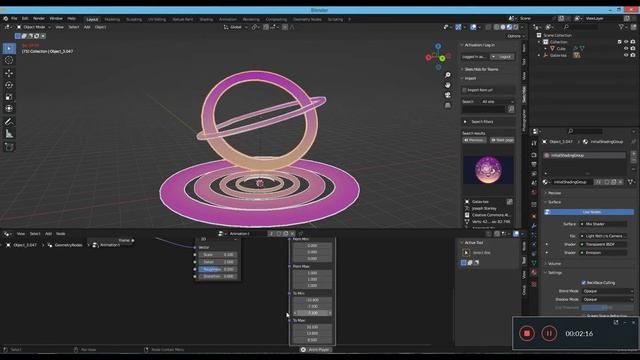Adjust the Clip Threshold slider
Viewport: 640px width, 360px height.
pyautogui.click(x=607, y=307)
